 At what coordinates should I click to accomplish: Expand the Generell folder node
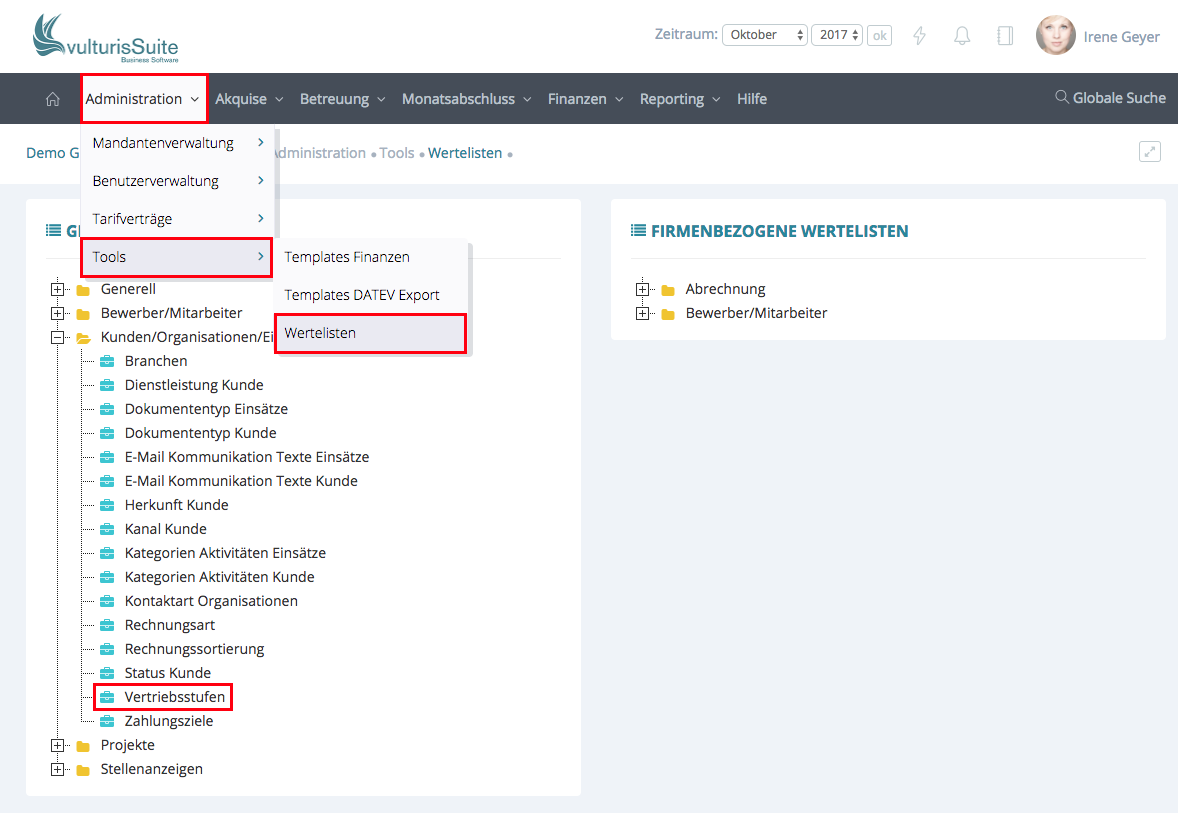click(x=58, y=290)
